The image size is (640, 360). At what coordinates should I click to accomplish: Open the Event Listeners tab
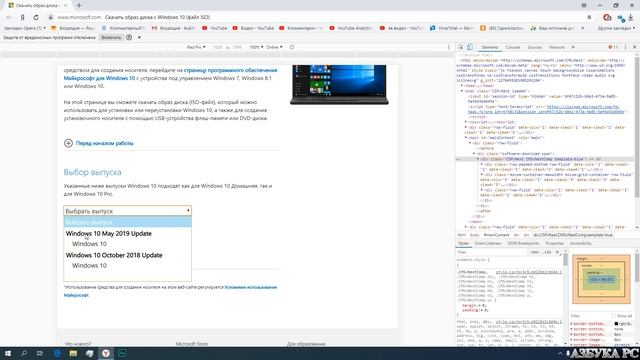(x=488, y=243)
